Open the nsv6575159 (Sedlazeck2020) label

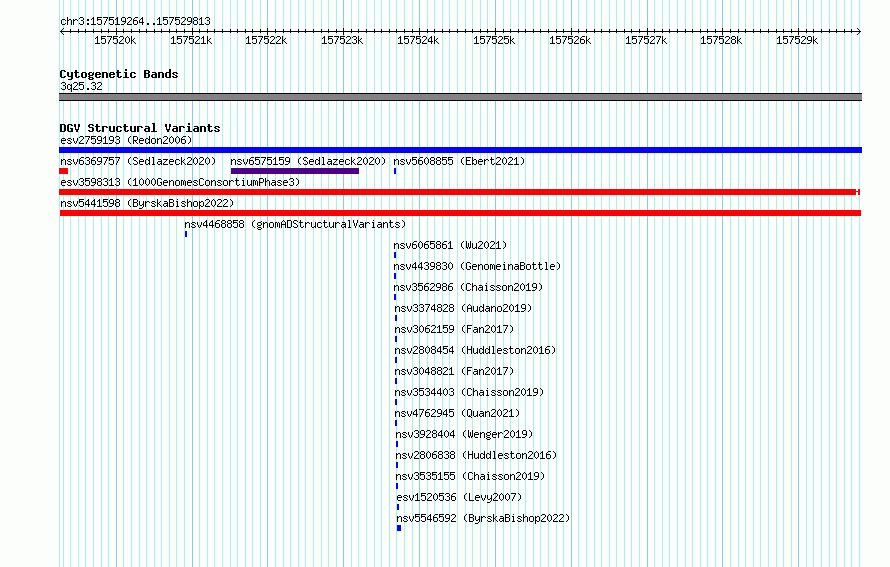pos(308,161)
